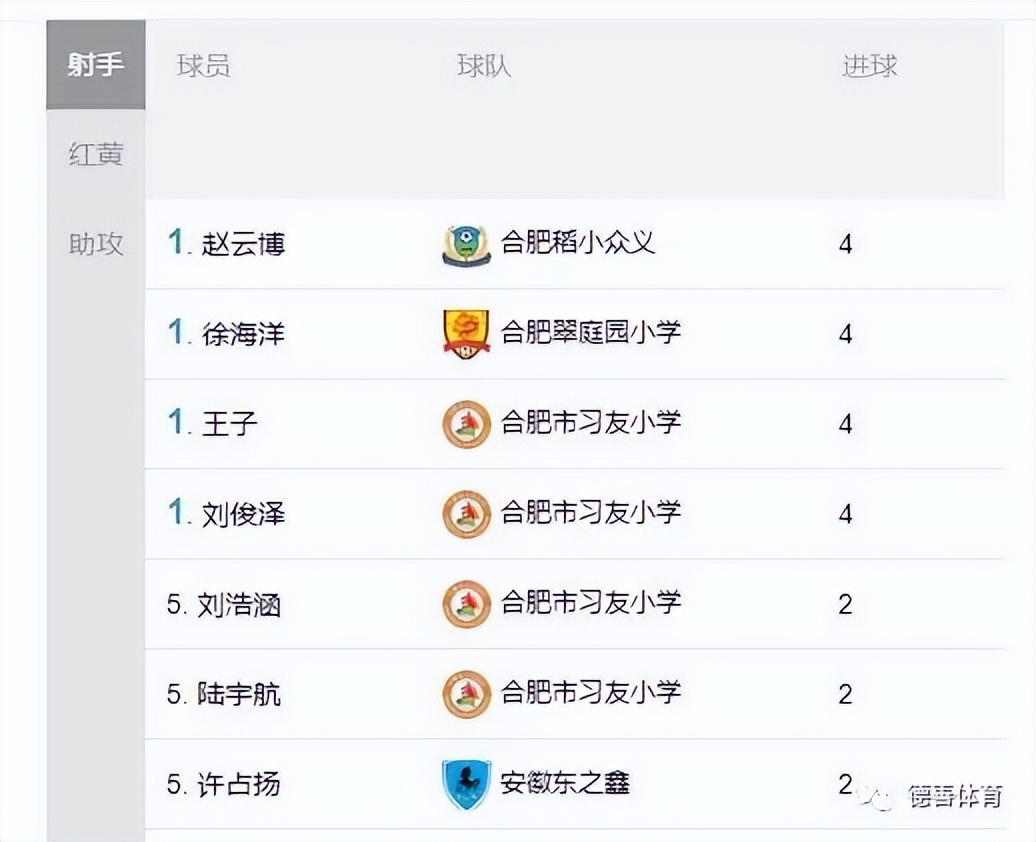1036x842 pixels.
Task: Click the 合肥翠庭园小学 team badge
Action: click(465, 333)
